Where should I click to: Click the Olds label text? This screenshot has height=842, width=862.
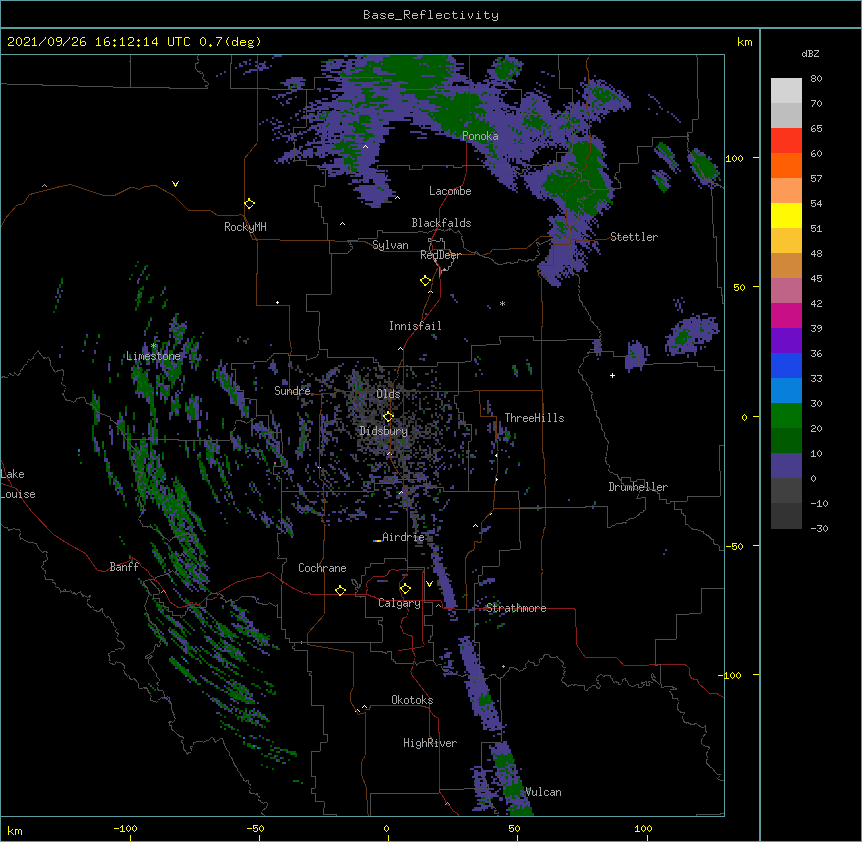coord(388,394)
